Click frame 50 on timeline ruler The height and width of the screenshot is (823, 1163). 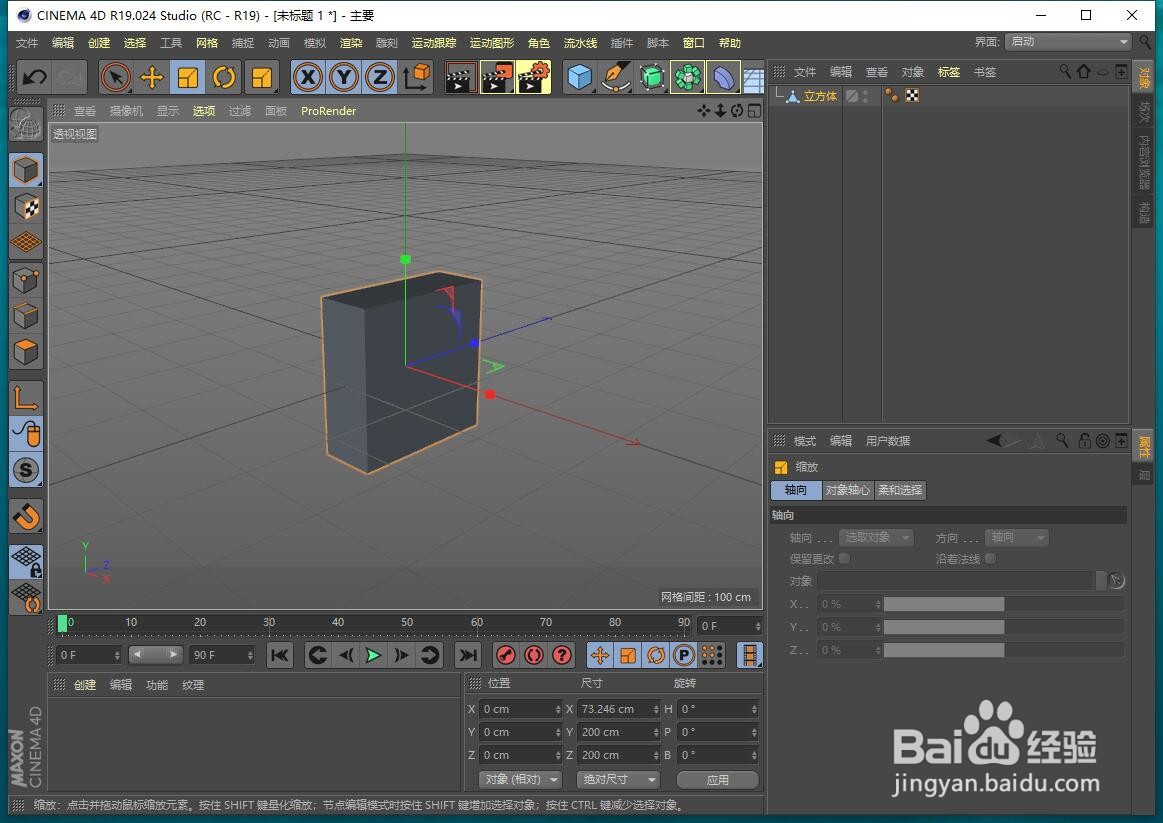pyautogui.click(x=407, y=623)
